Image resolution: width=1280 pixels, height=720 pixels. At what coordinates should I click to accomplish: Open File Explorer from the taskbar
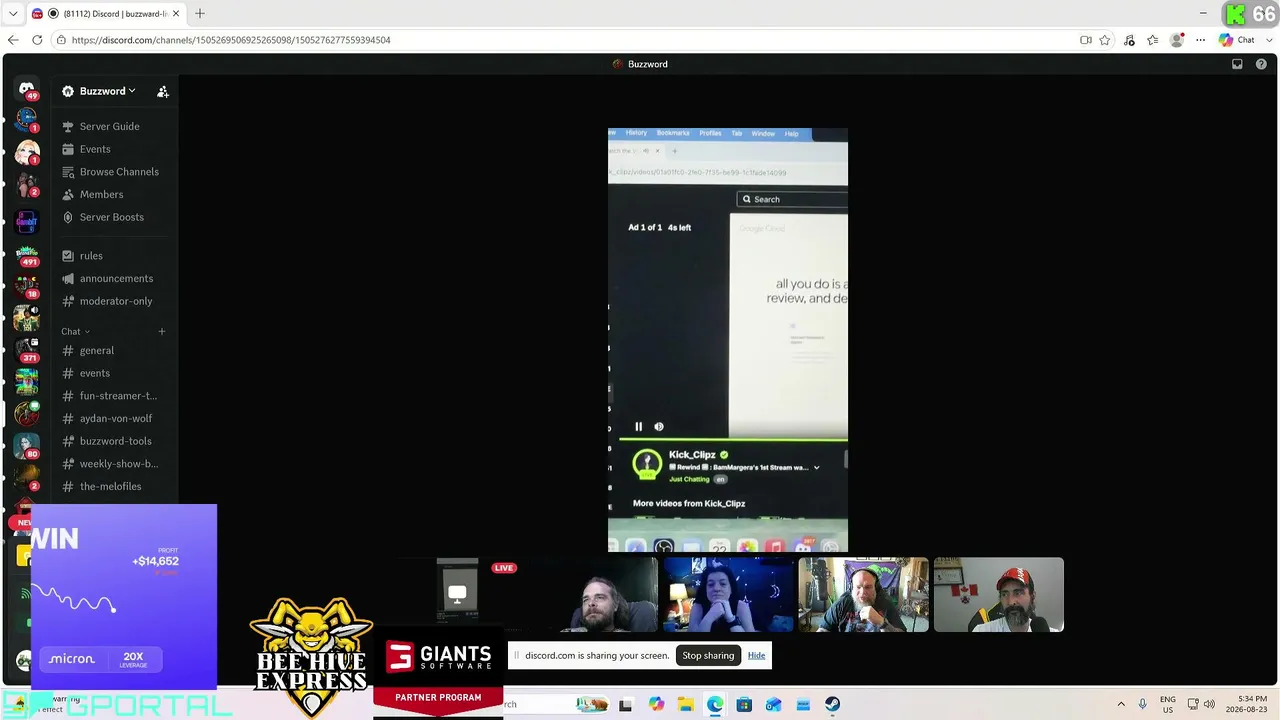pos(685,705)
